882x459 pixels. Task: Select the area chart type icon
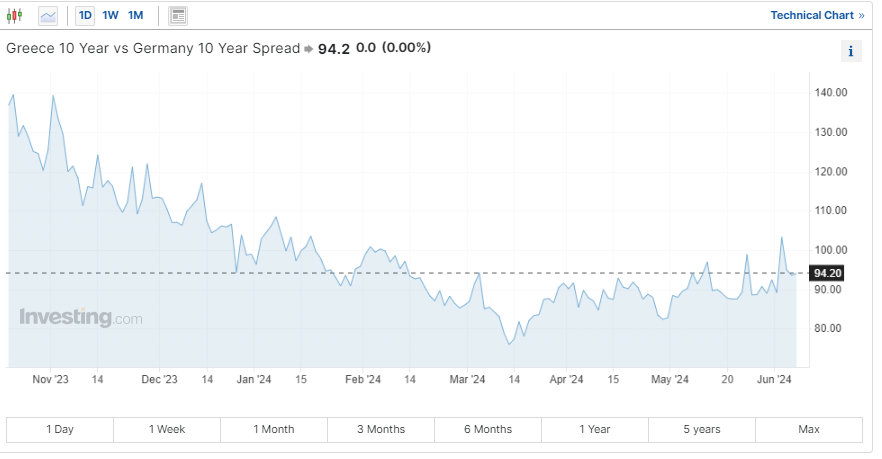[48, 16]
